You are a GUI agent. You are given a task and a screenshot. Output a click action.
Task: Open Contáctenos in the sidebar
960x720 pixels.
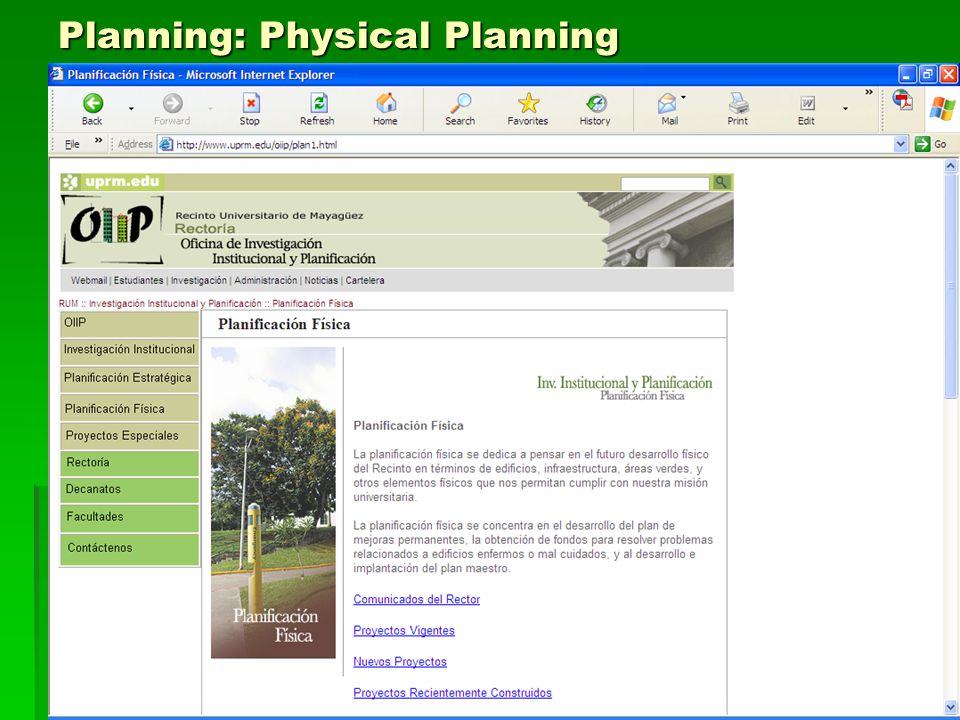(x=130, y=549)
